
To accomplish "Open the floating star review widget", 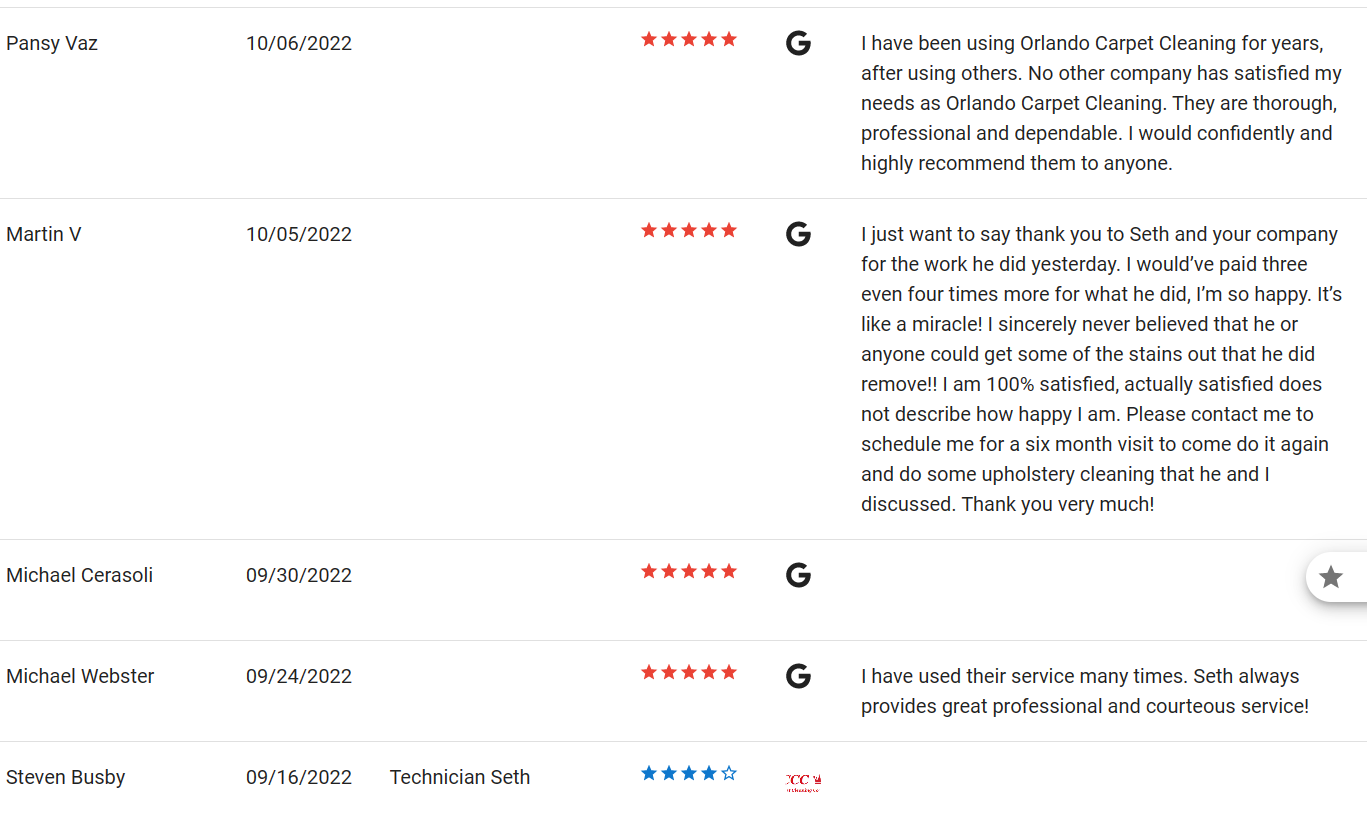I will point(1331,577).
